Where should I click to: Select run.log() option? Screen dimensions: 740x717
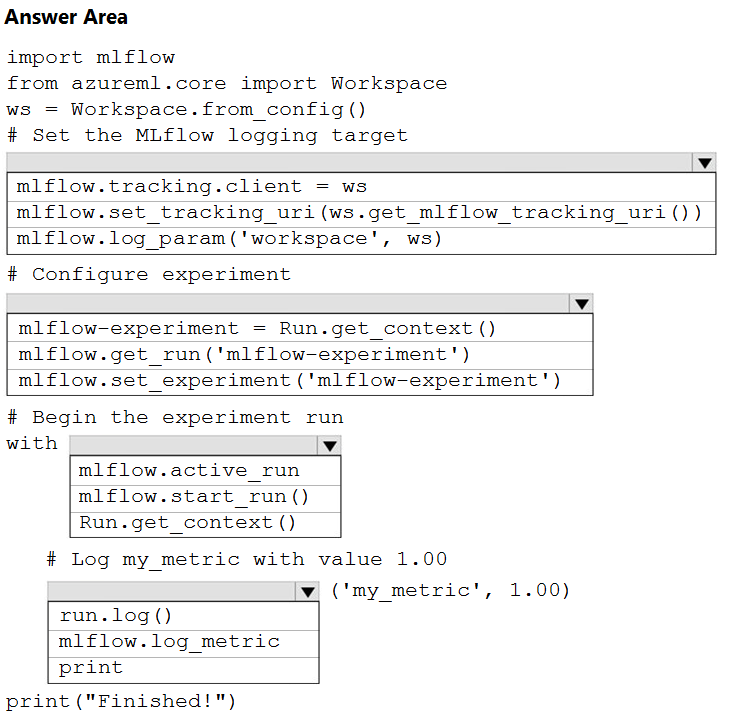(x=184, y=616)
